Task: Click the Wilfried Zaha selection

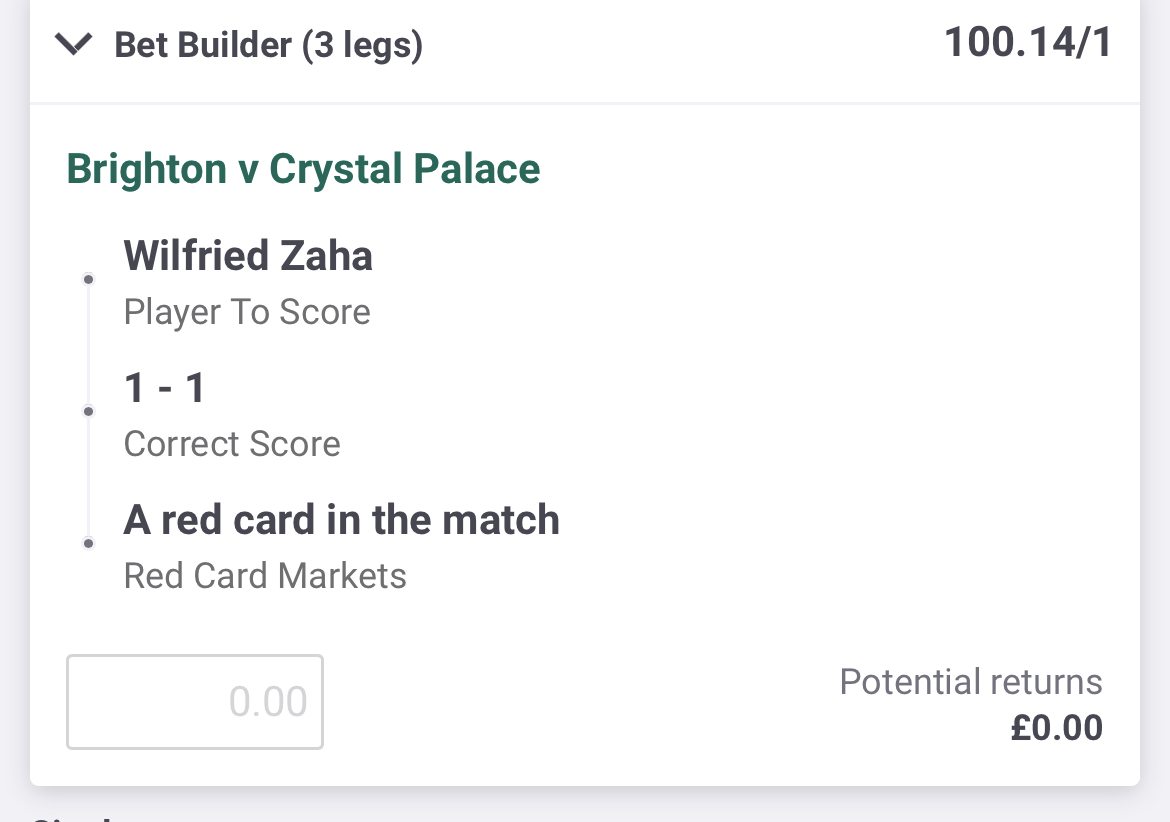Action: pyautogui.click(x=248, y=256)
